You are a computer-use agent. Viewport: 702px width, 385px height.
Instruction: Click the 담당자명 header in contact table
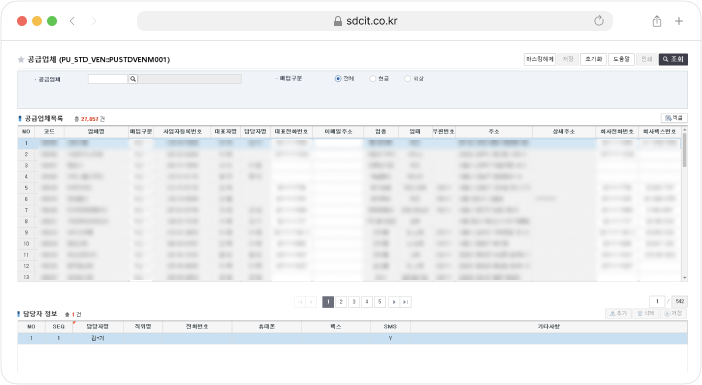tap(97, 327)
